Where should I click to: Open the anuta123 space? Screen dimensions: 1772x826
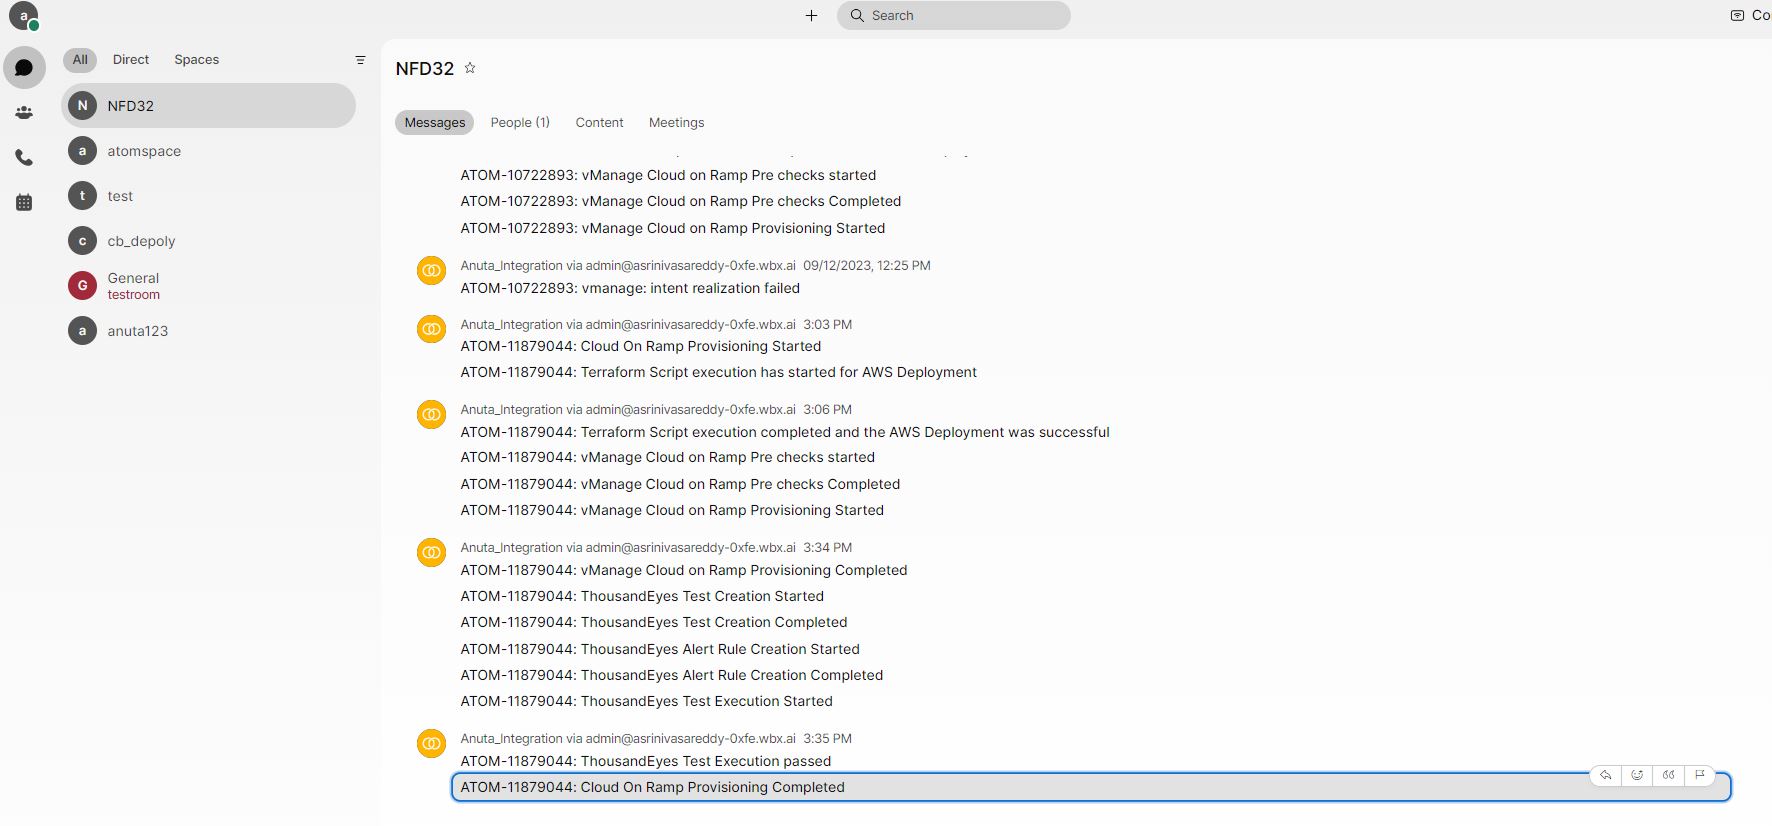click(208, 331)
